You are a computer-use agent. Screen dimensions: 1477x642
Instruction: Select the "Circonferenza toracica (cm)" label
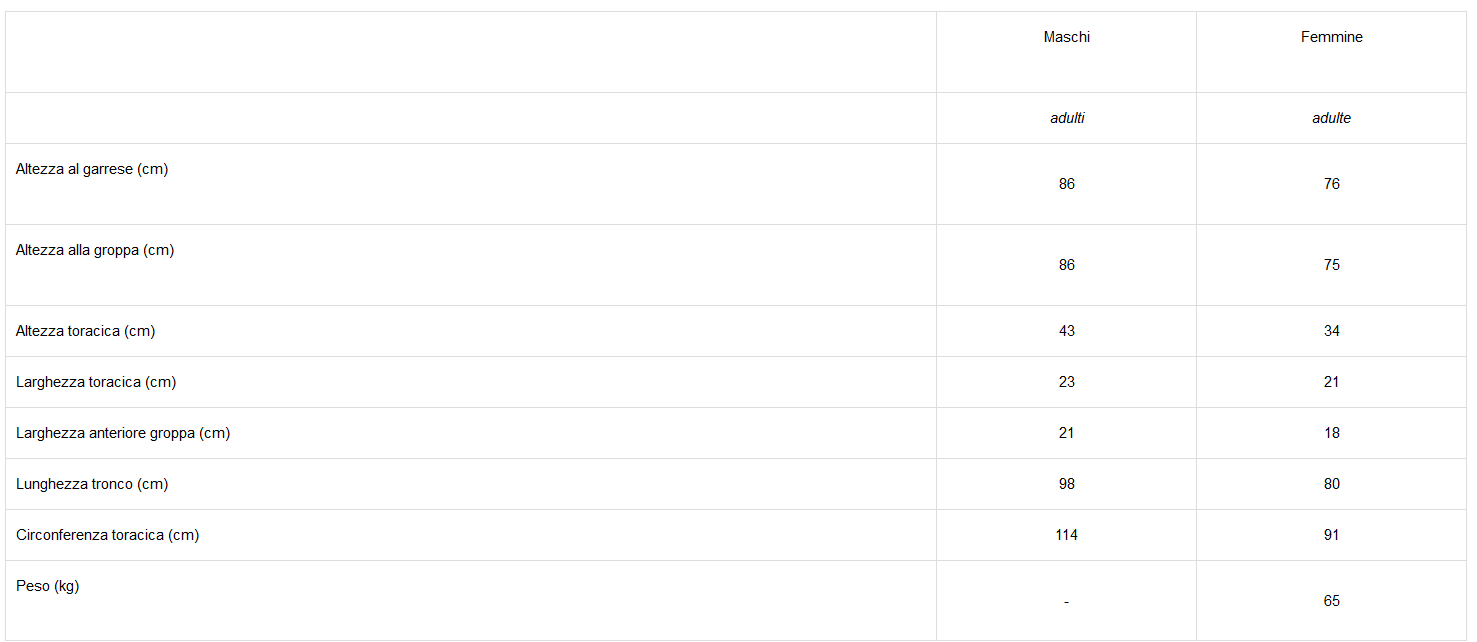[108, 535]
